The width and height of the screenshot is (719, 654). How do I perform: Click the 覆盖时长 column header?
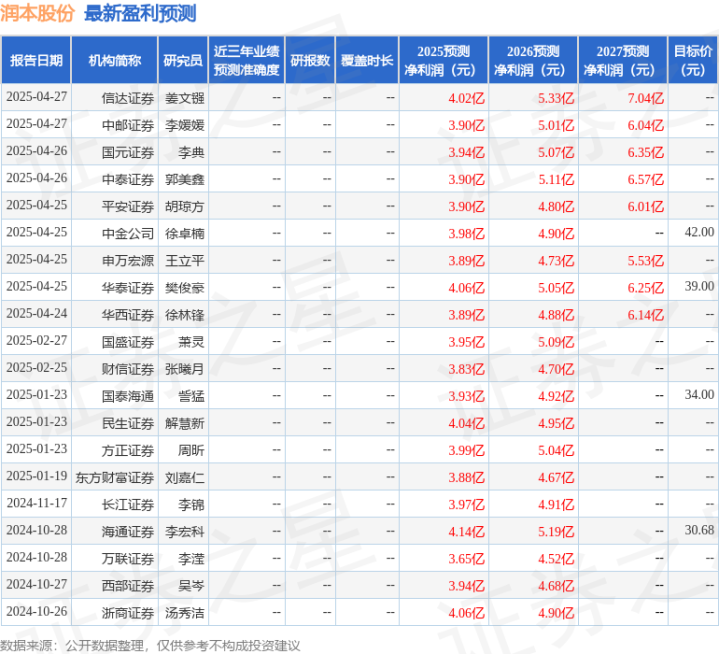pos(367,60)
